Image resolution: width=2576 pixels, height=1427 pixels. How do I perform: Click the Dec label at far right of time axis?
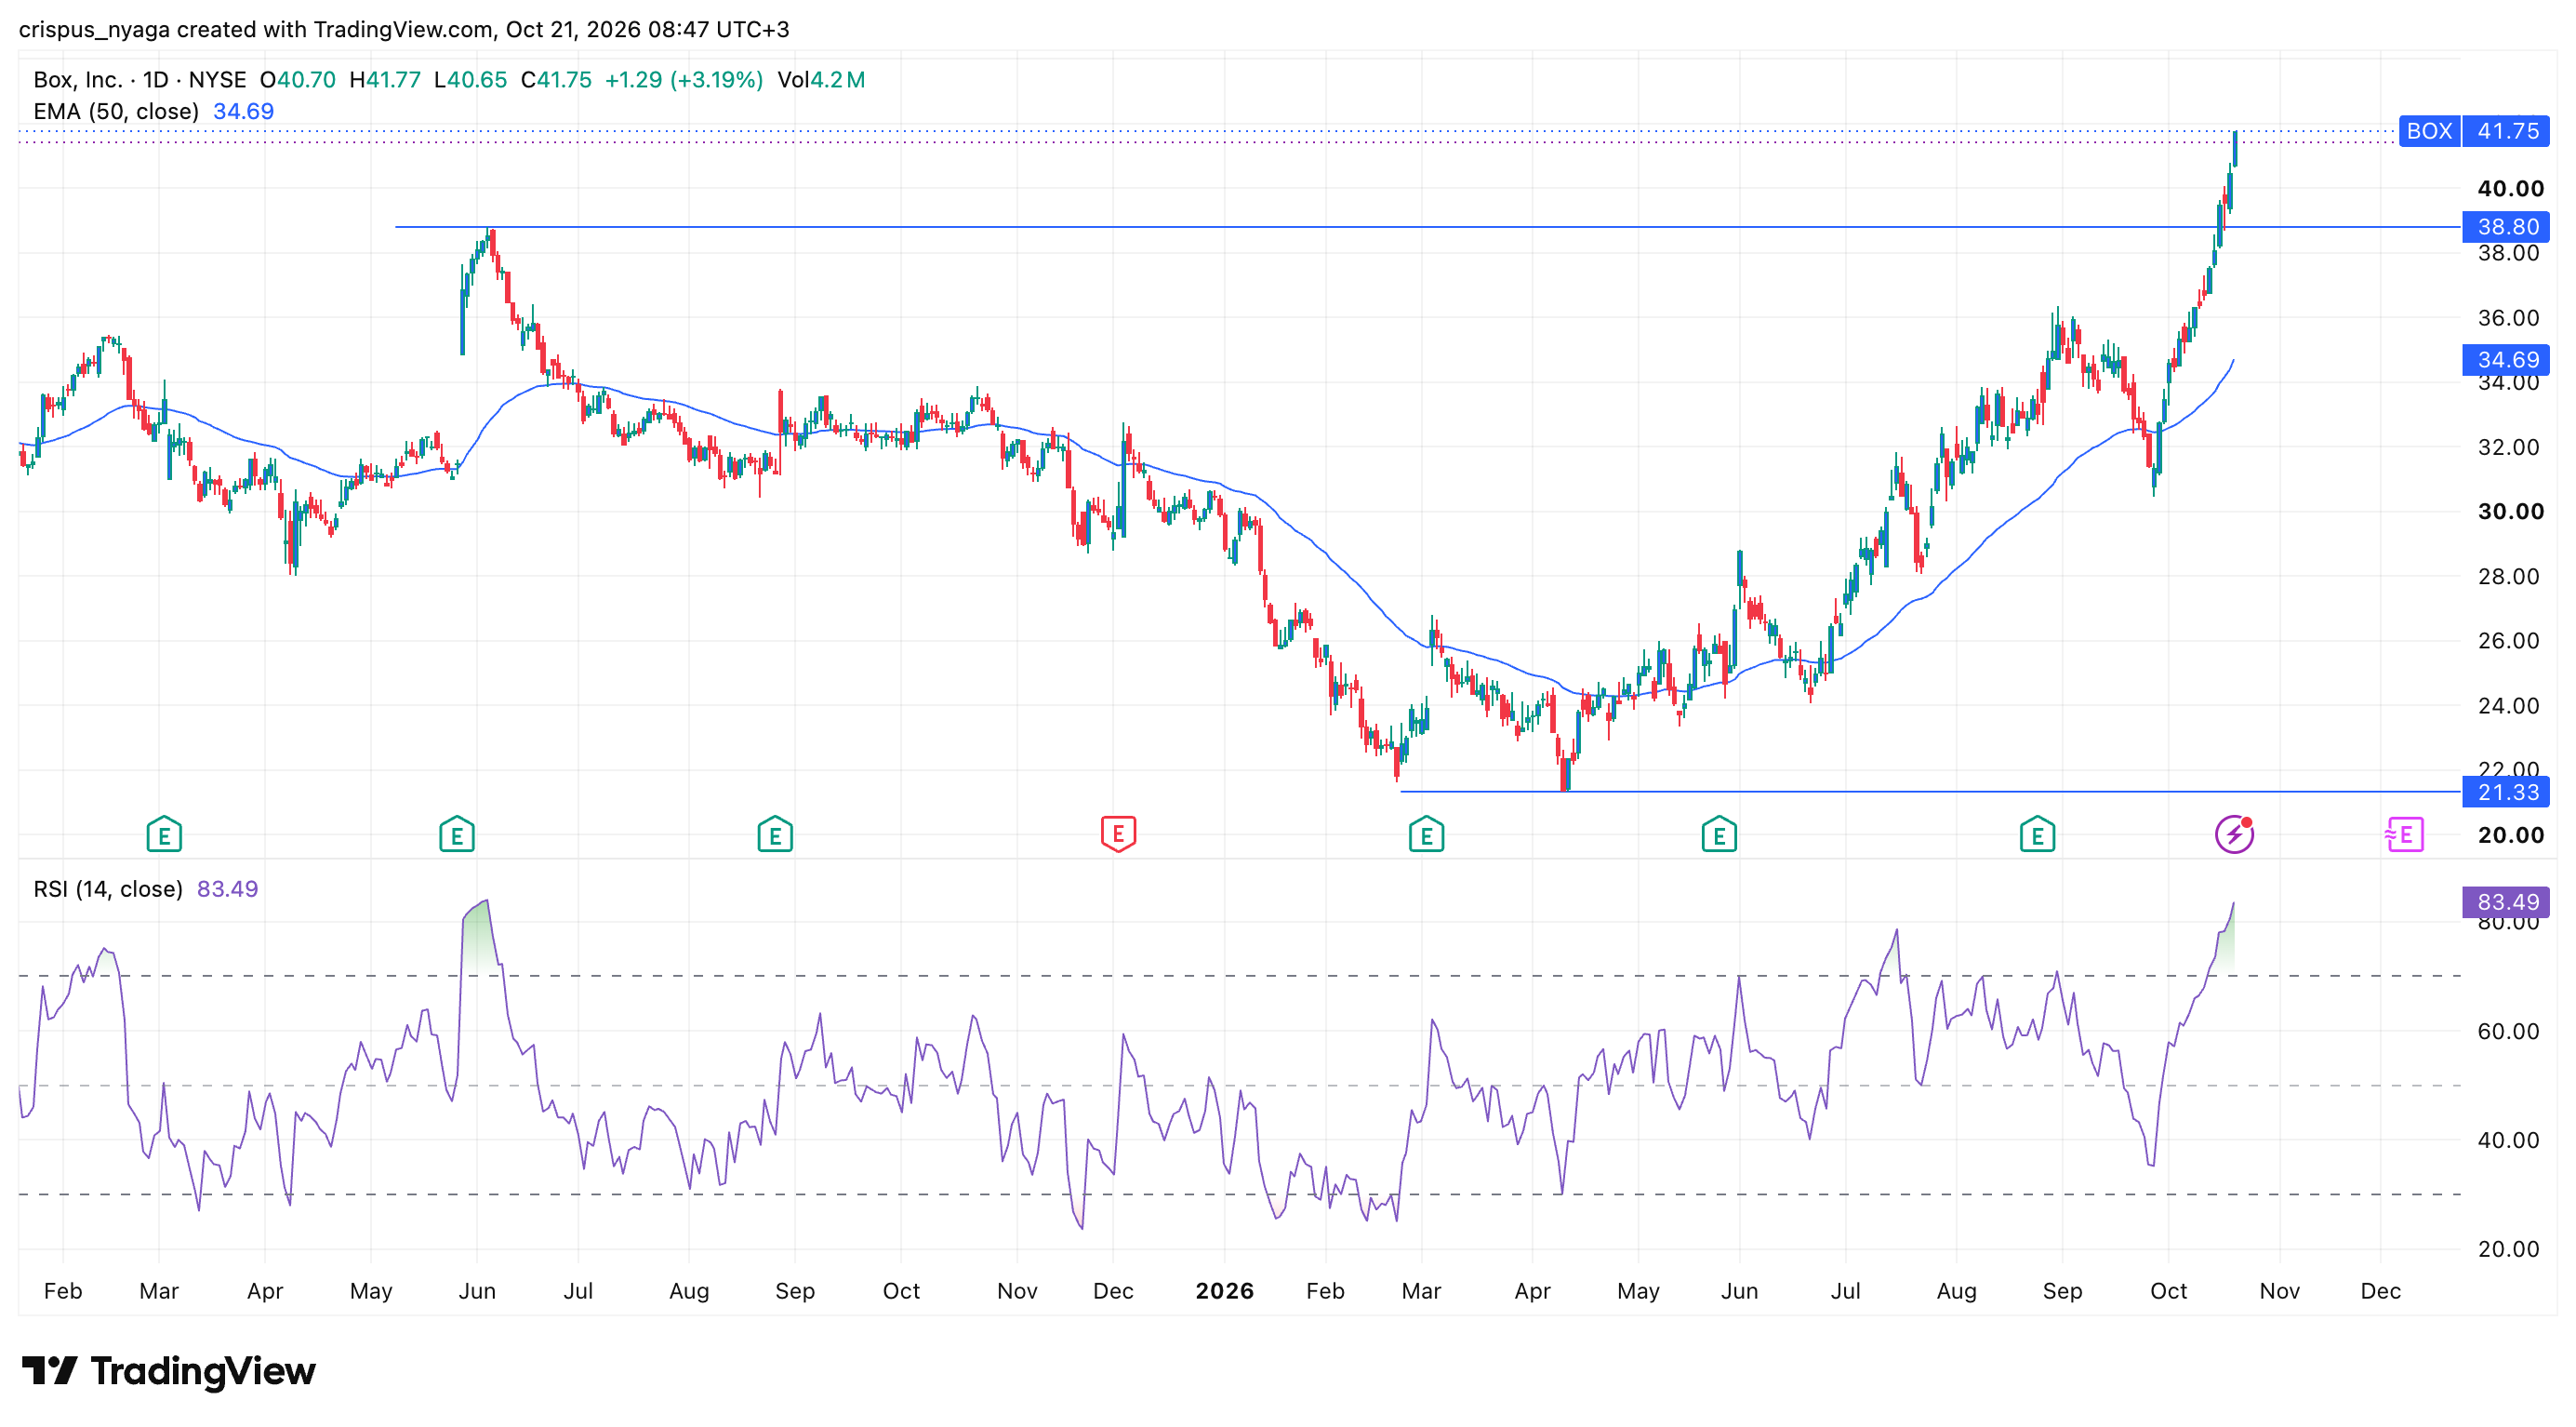[2380, 1291]
